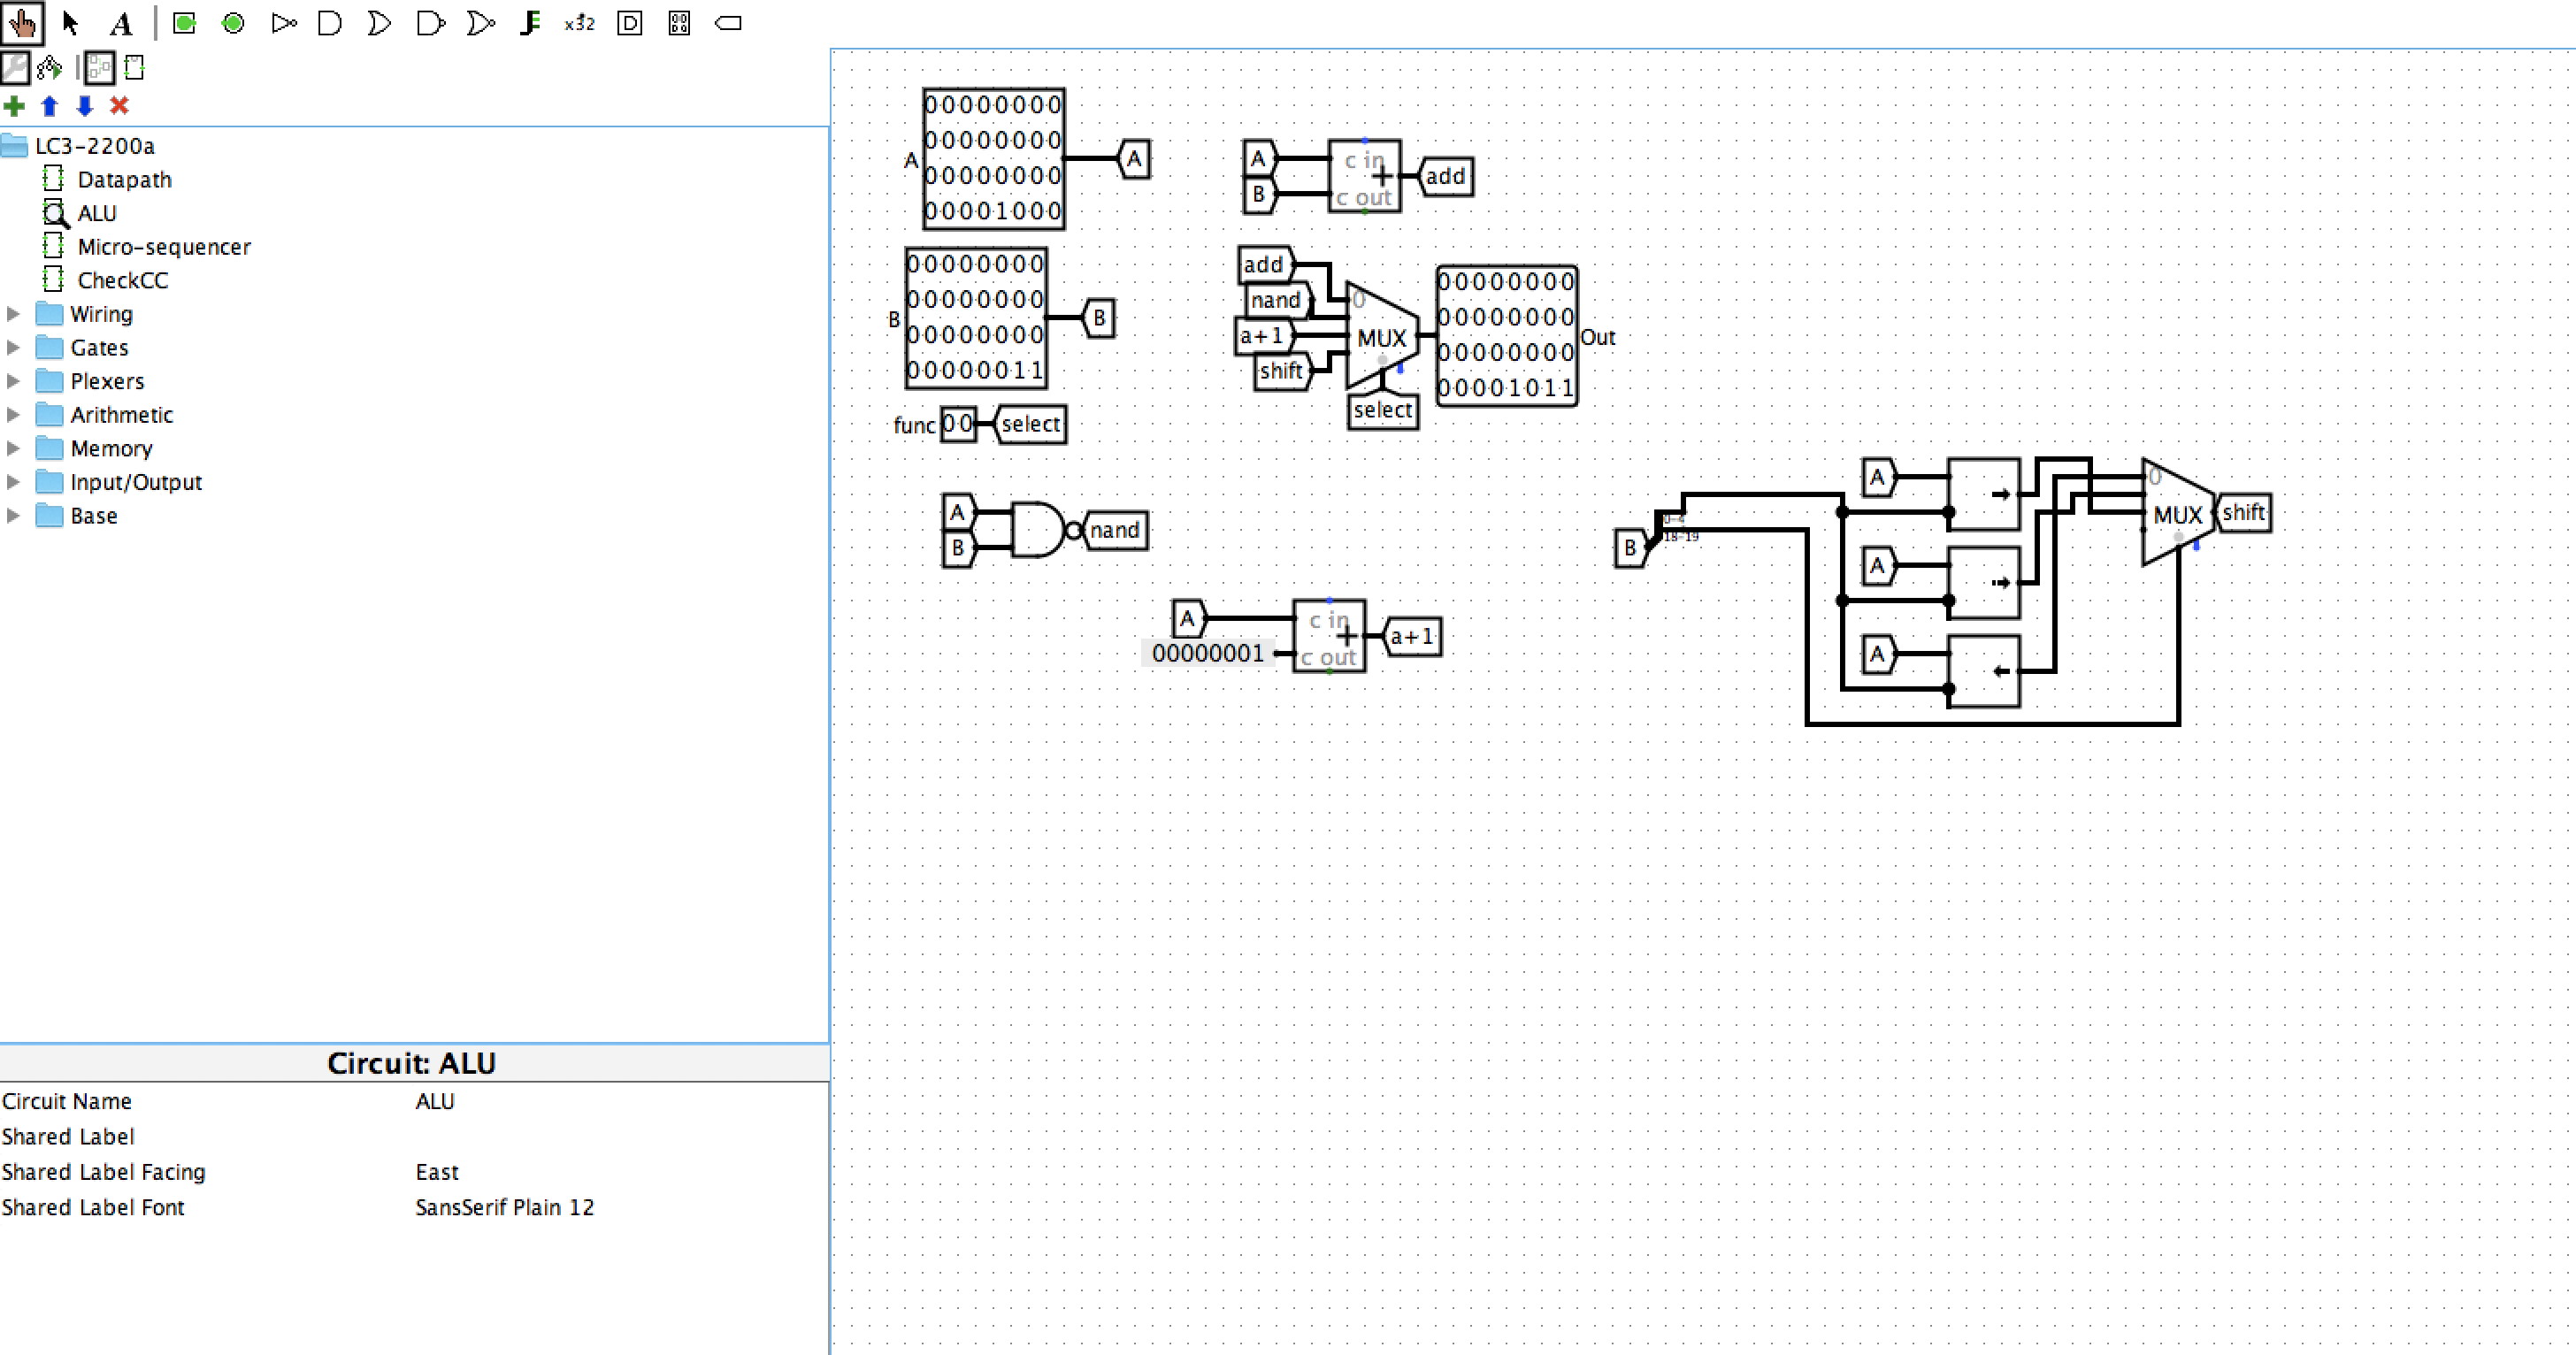Expand the Arithmetic library folder
This screenshot has height=1355, width=2576.
coord(13,415)
